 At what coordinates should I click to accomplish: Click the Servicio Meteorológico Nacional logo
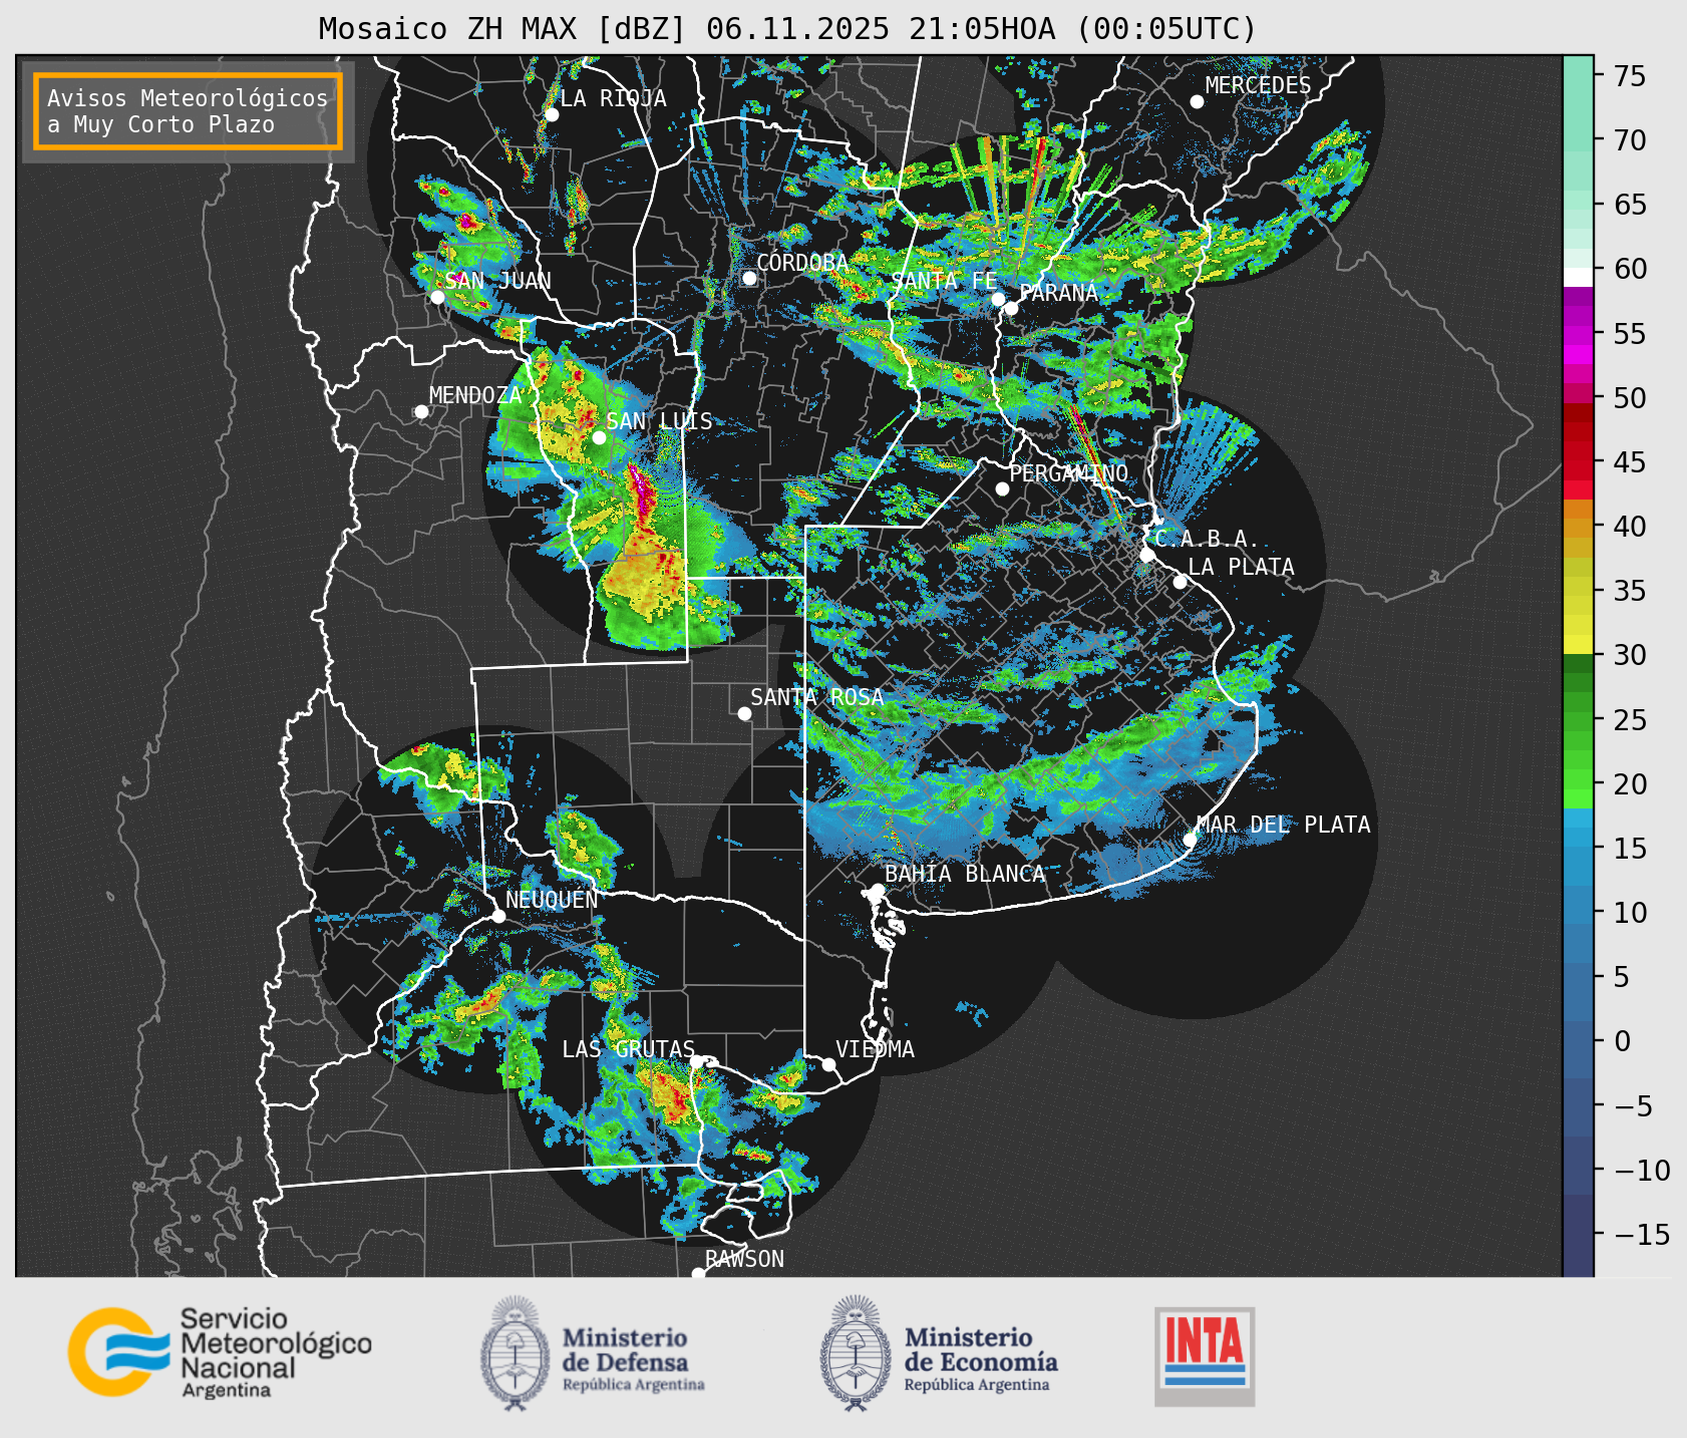pyautogui.click(x=220, y=1352)
